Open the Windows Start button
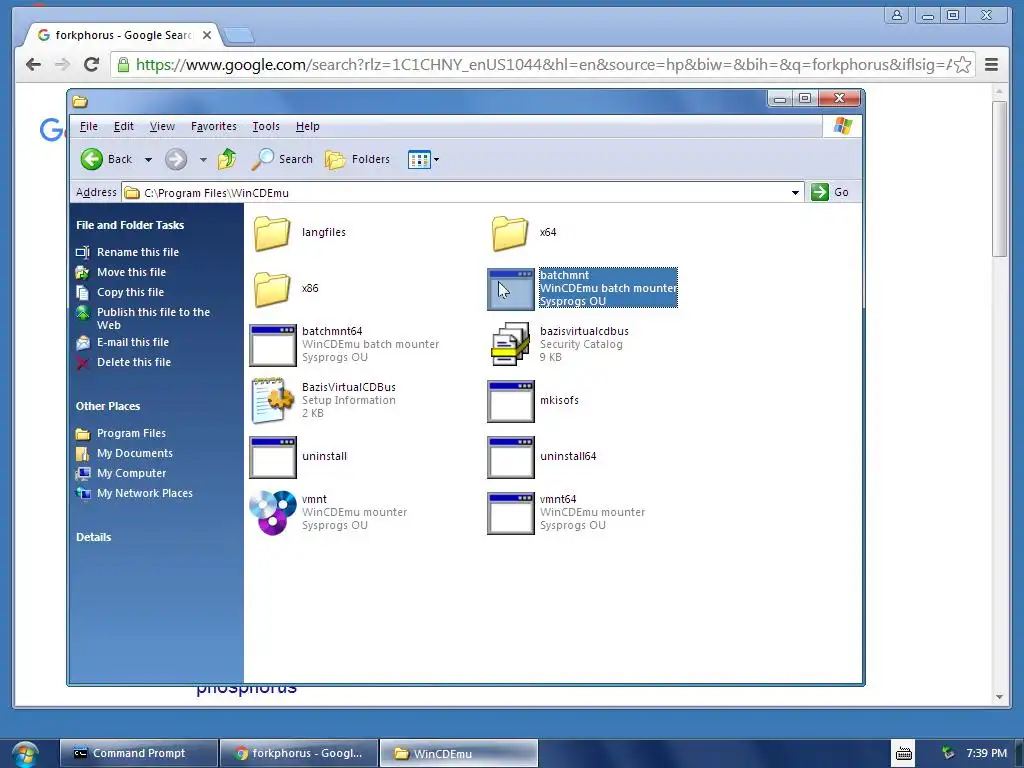The width and height of the screenshot is (1024, 768). [25, 754]
